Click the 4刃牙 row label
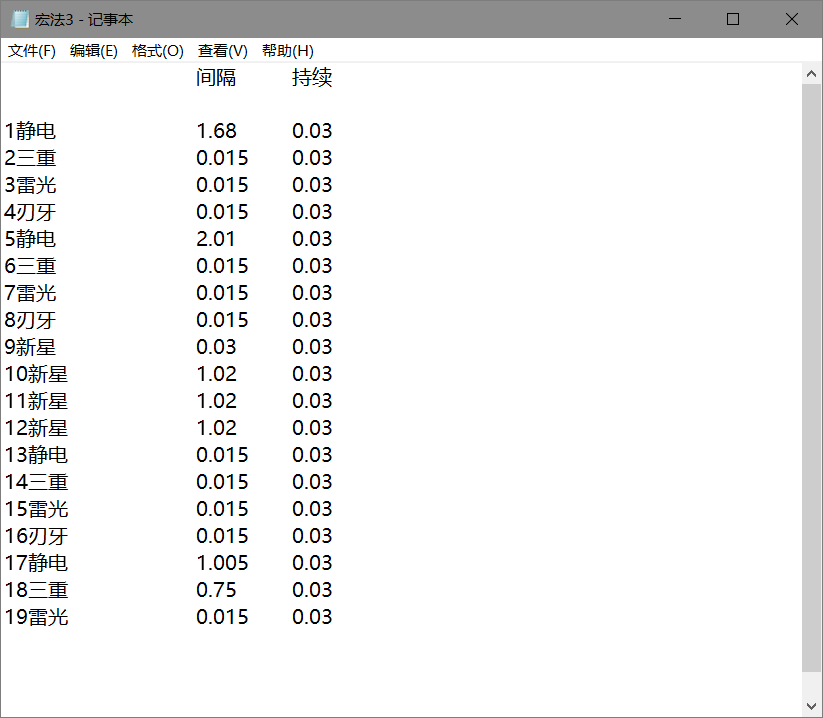The image size is (823, 718). click(30, 212)
